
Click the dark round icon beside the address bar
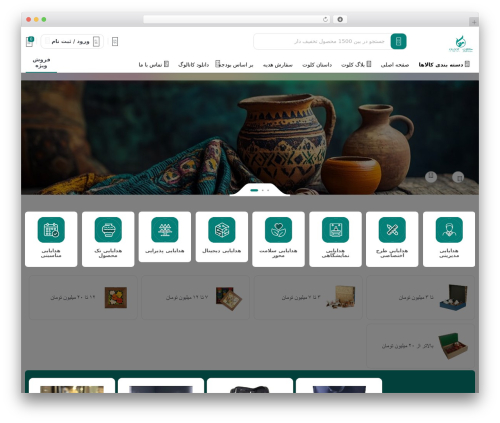340,19
